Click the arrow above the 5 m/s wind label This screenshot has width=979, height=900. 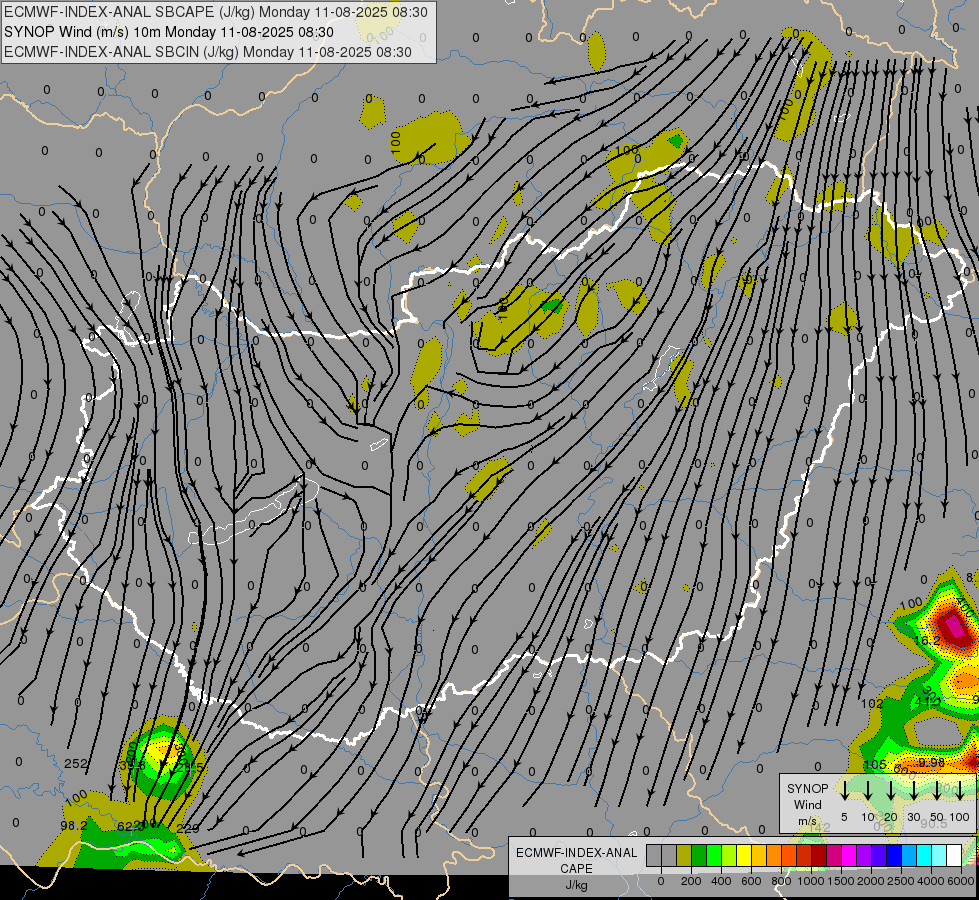point(844,790)
